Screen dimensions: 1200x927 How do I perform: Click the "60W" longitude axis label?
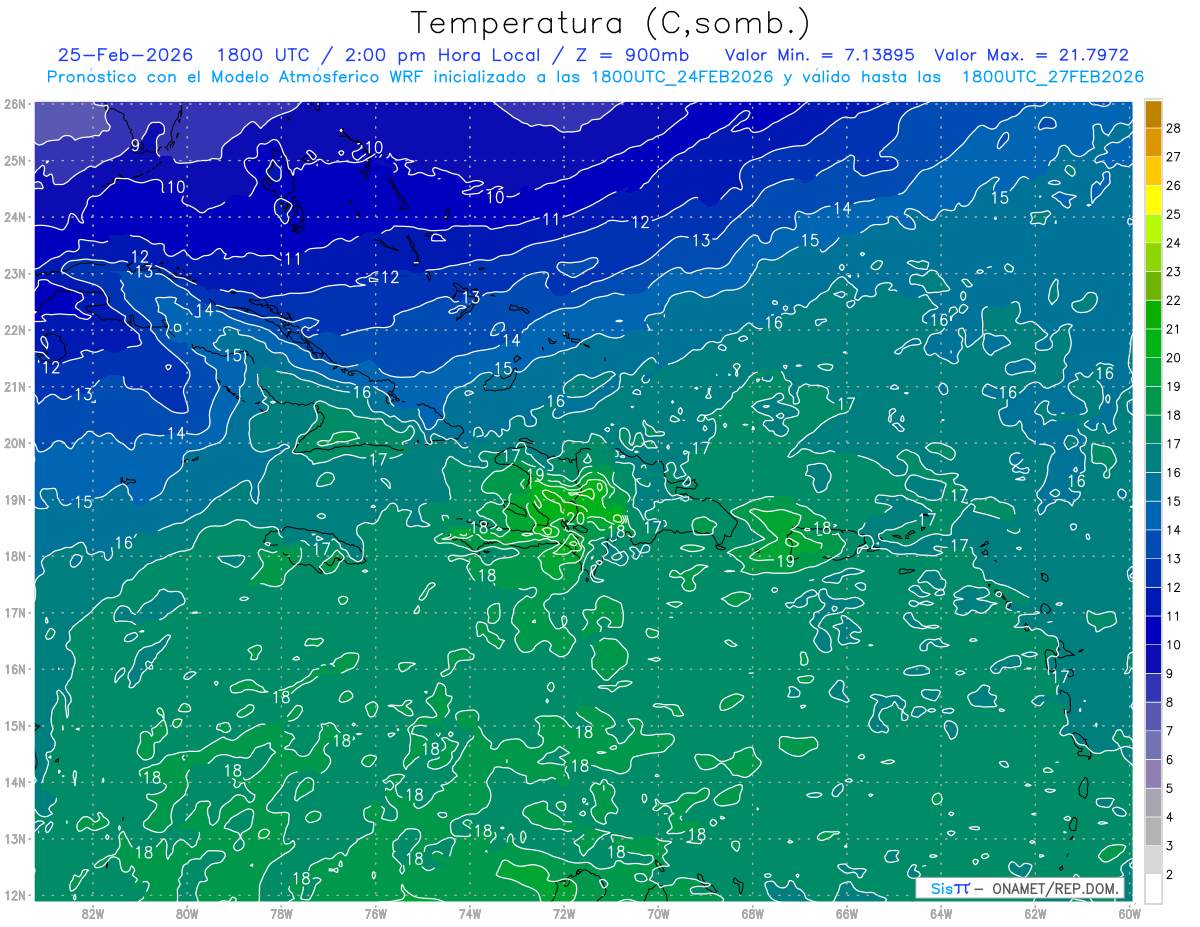point(1129,913)
